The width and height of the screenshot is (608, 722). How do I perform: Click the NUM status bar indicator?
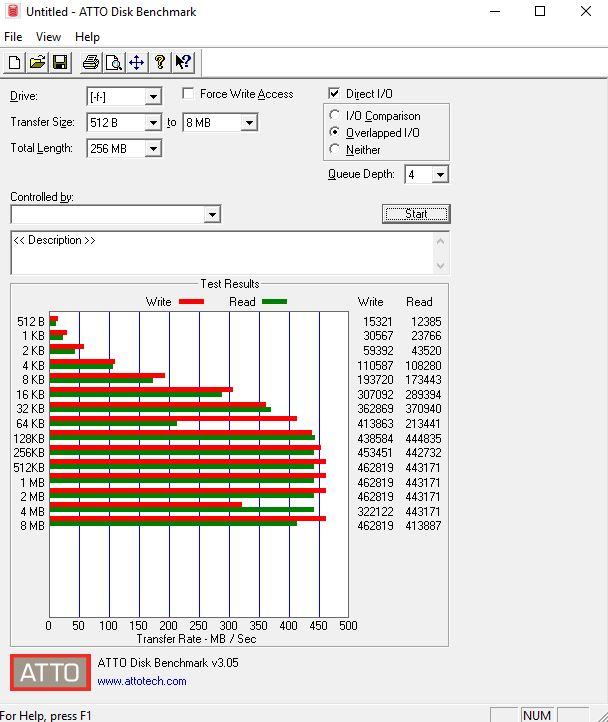click(537, 715)
